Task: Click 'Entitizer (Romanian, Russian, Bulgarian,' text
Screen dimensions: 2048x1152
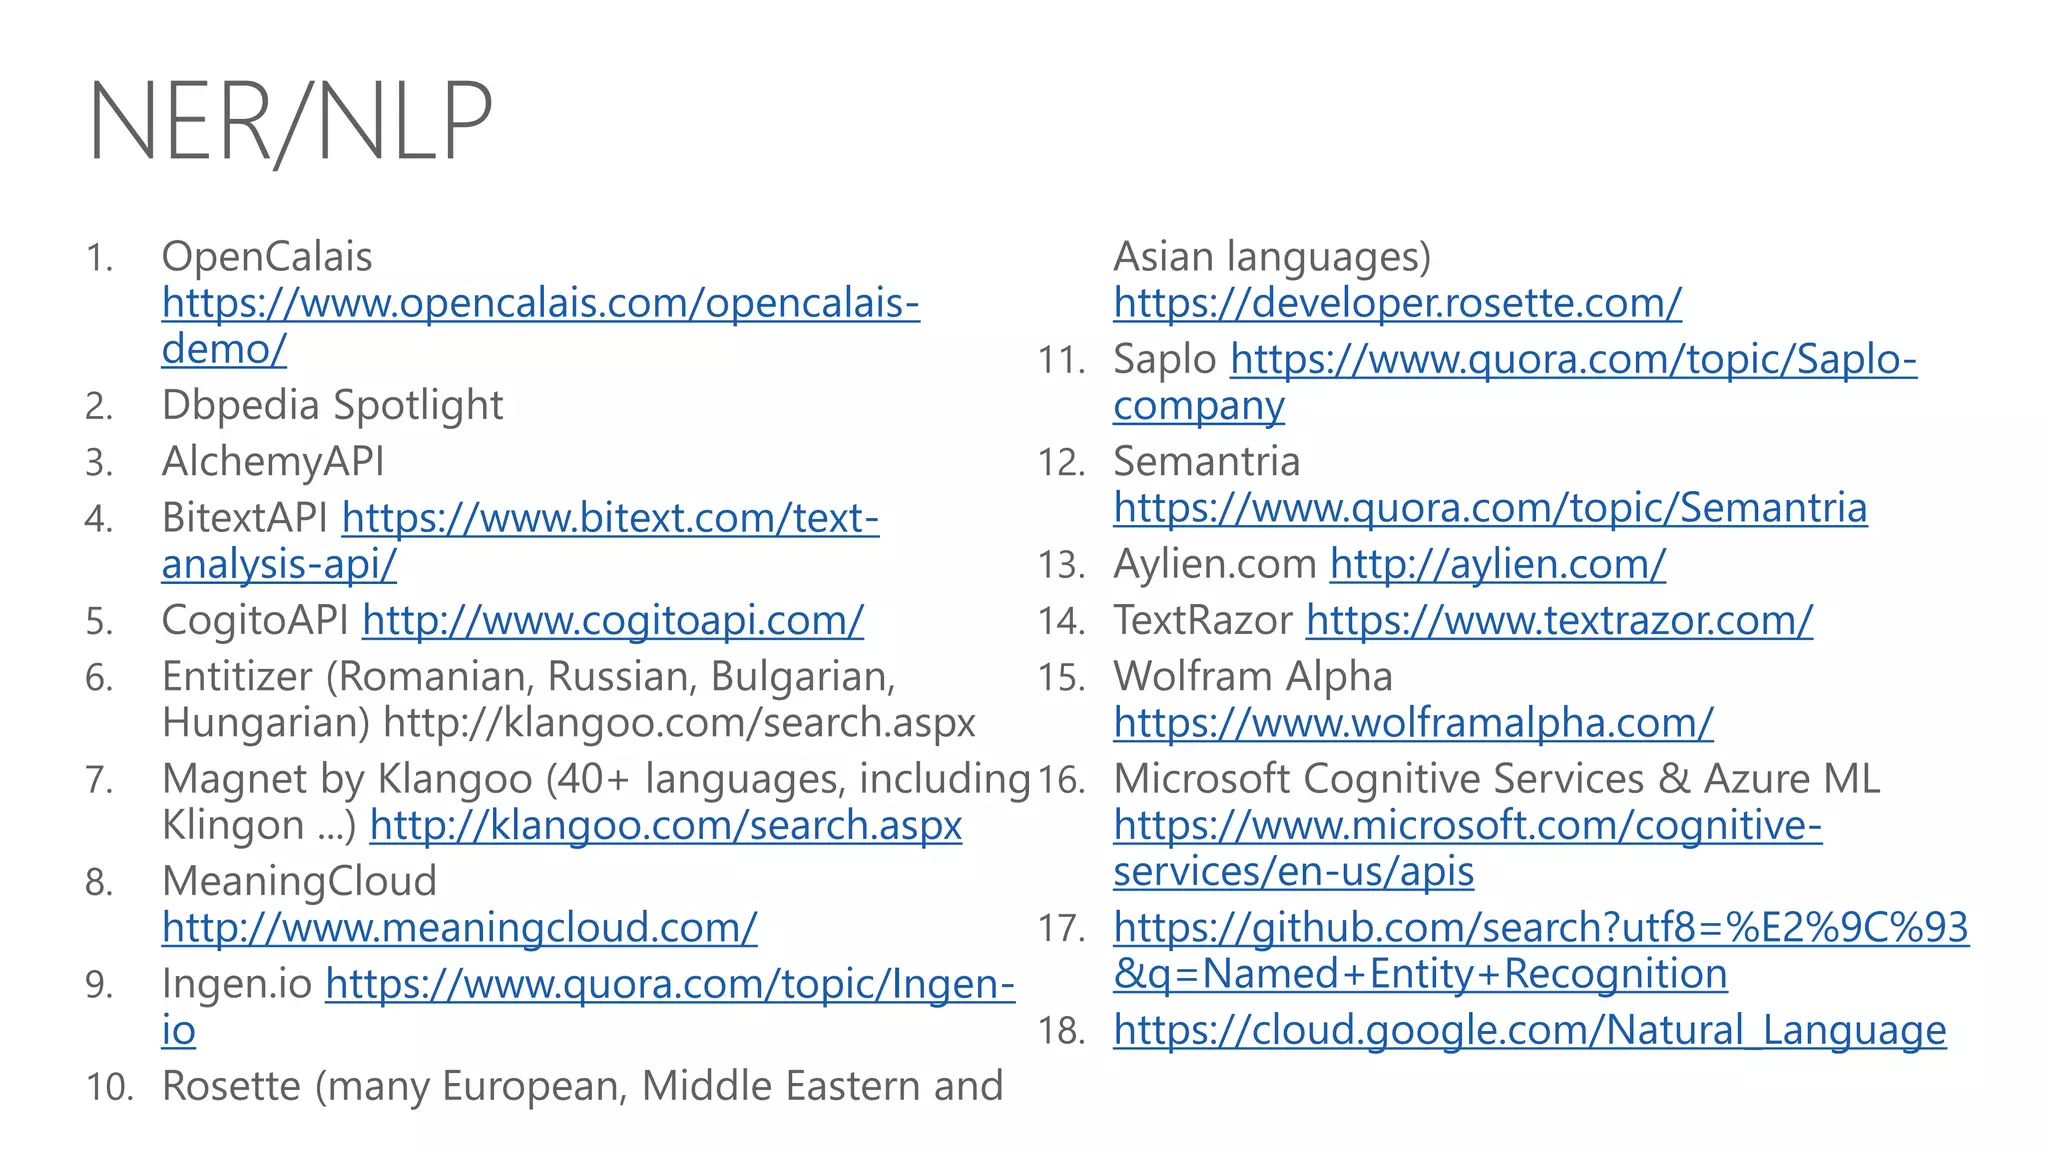Action: (529, 677)
